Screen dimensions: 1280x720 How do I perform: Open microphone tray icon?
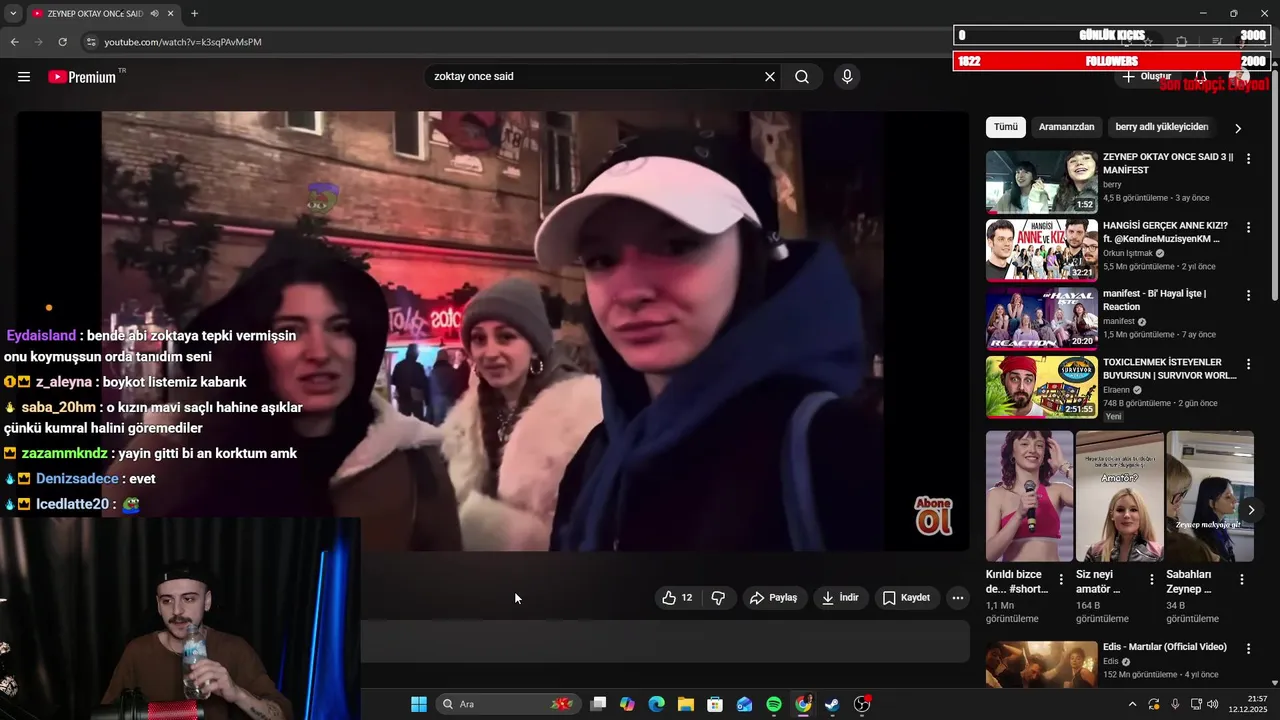pyautogui.click(x=1175, y=704)
